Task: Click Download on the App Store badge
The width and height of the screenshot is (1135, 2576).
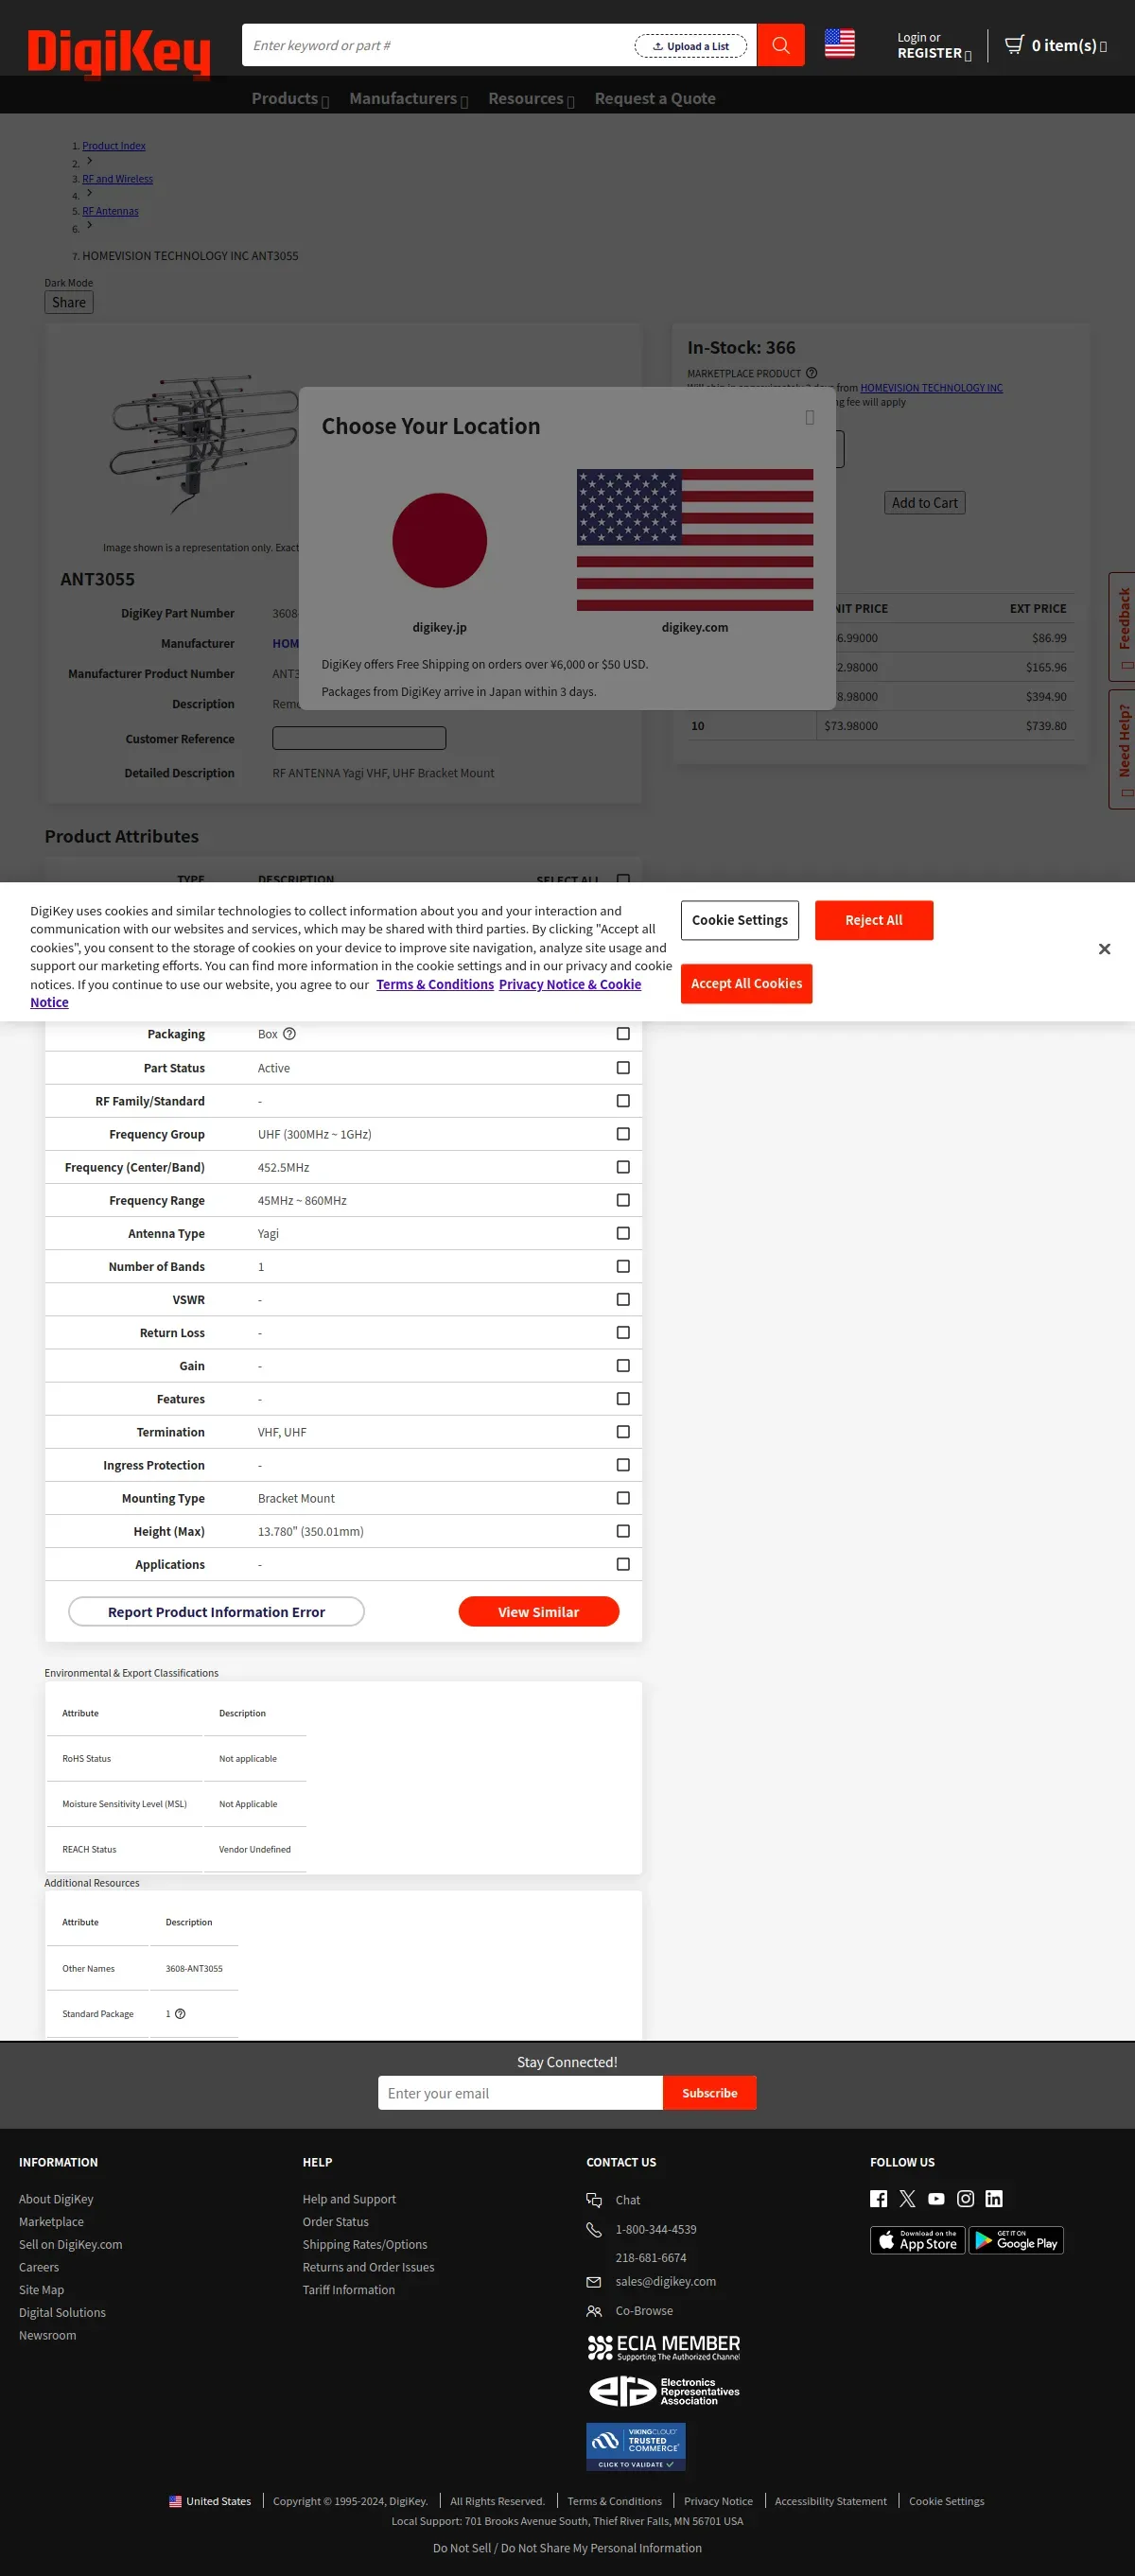Action: [x=917, y=2240]
